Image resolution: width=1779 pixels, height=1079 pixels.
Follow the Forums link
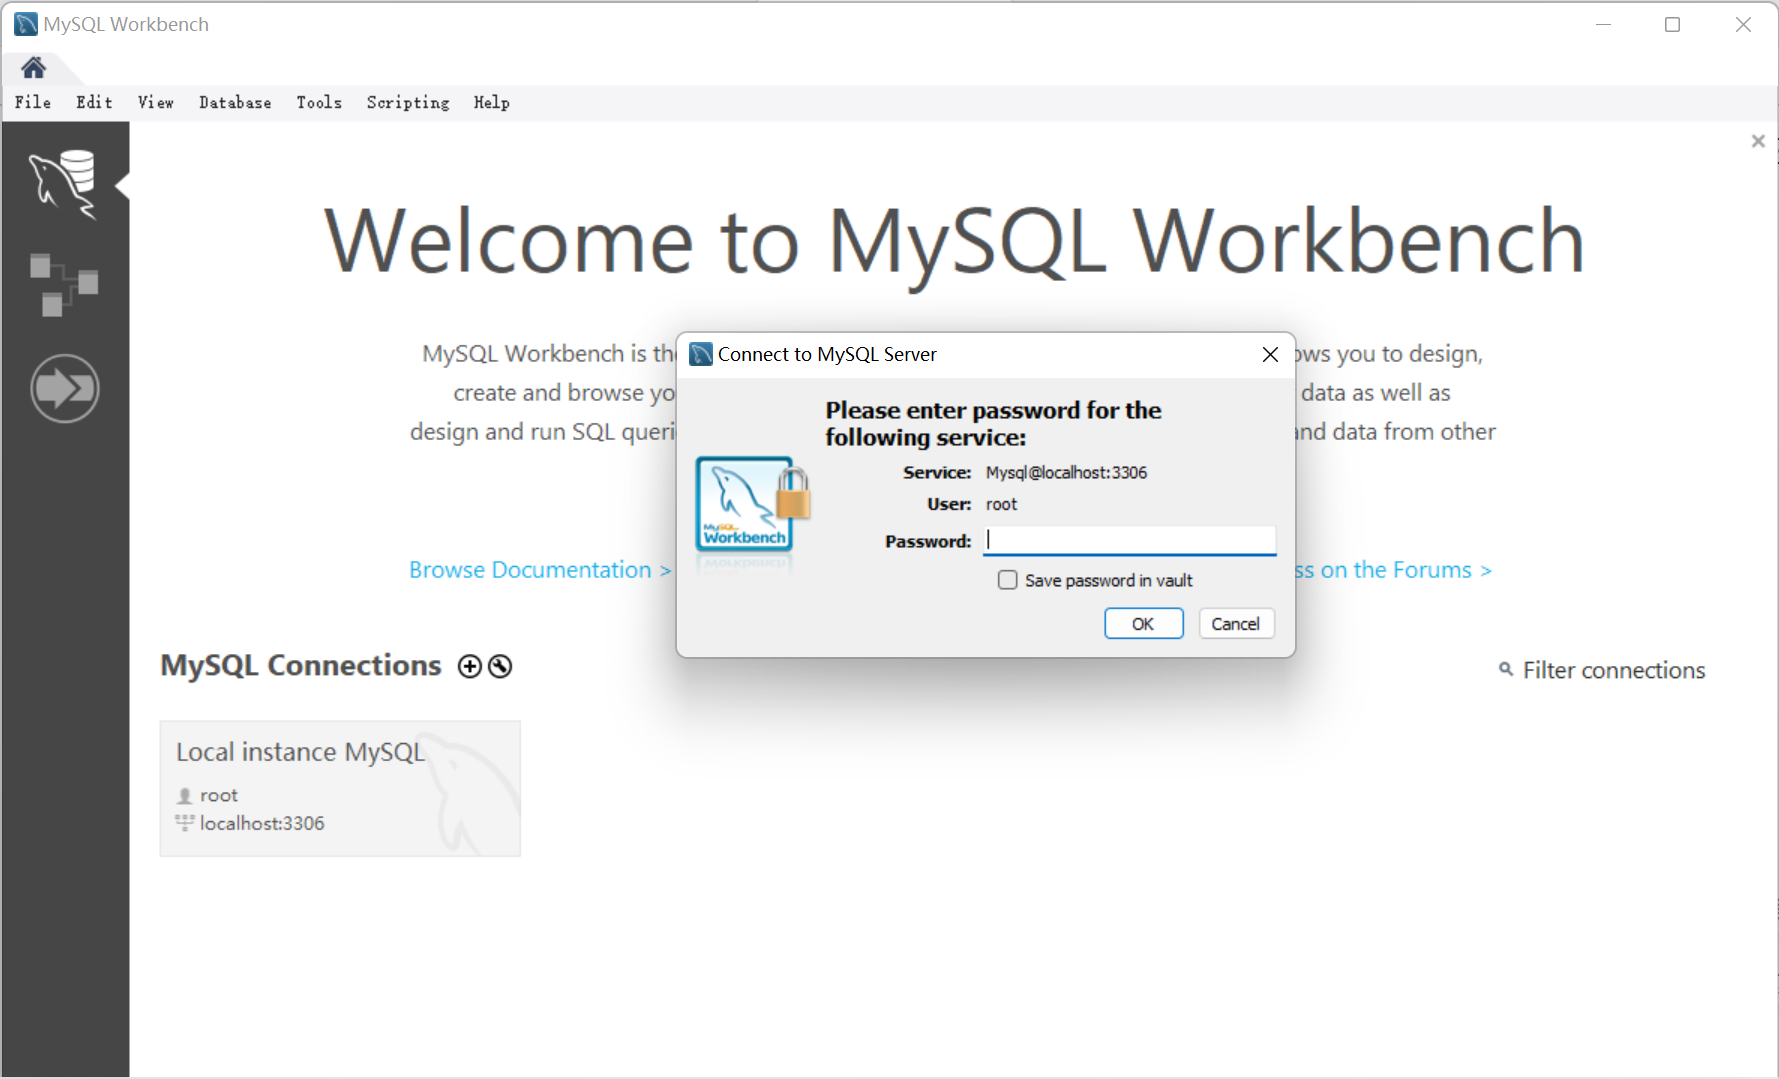coord(1393,570)
